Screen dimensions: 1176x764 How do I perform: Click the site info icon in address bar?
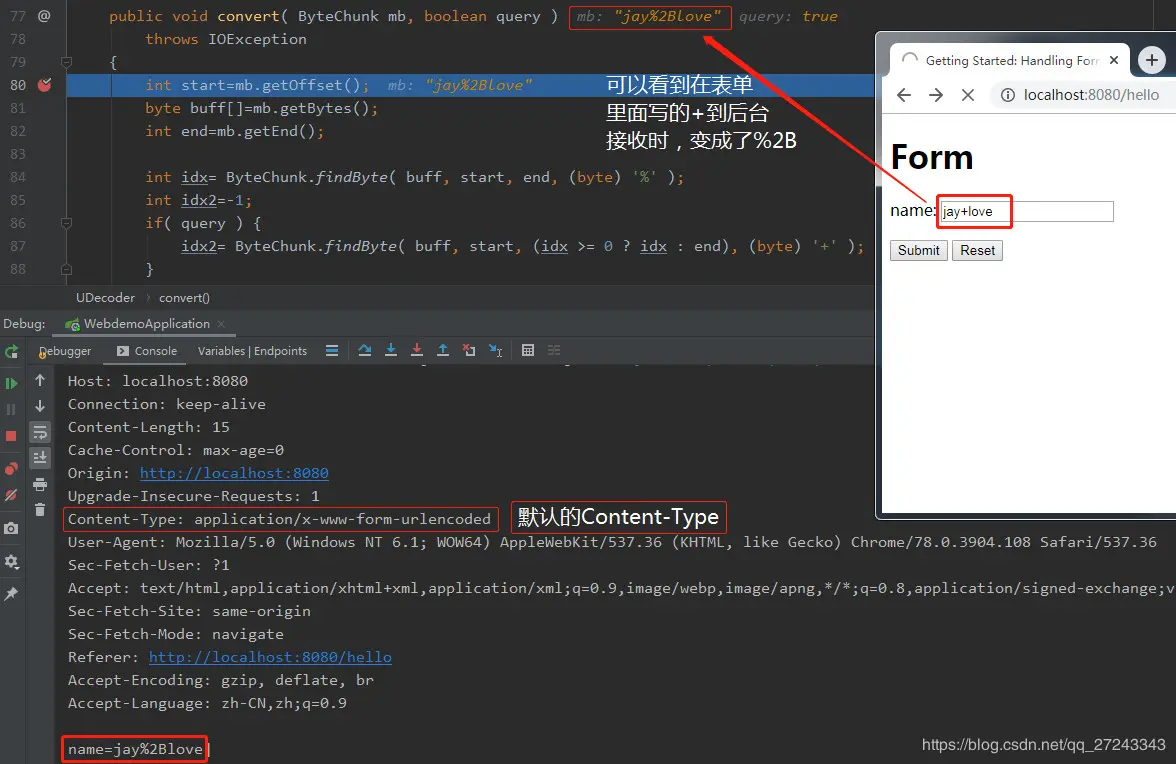[x=1008, y=95]
